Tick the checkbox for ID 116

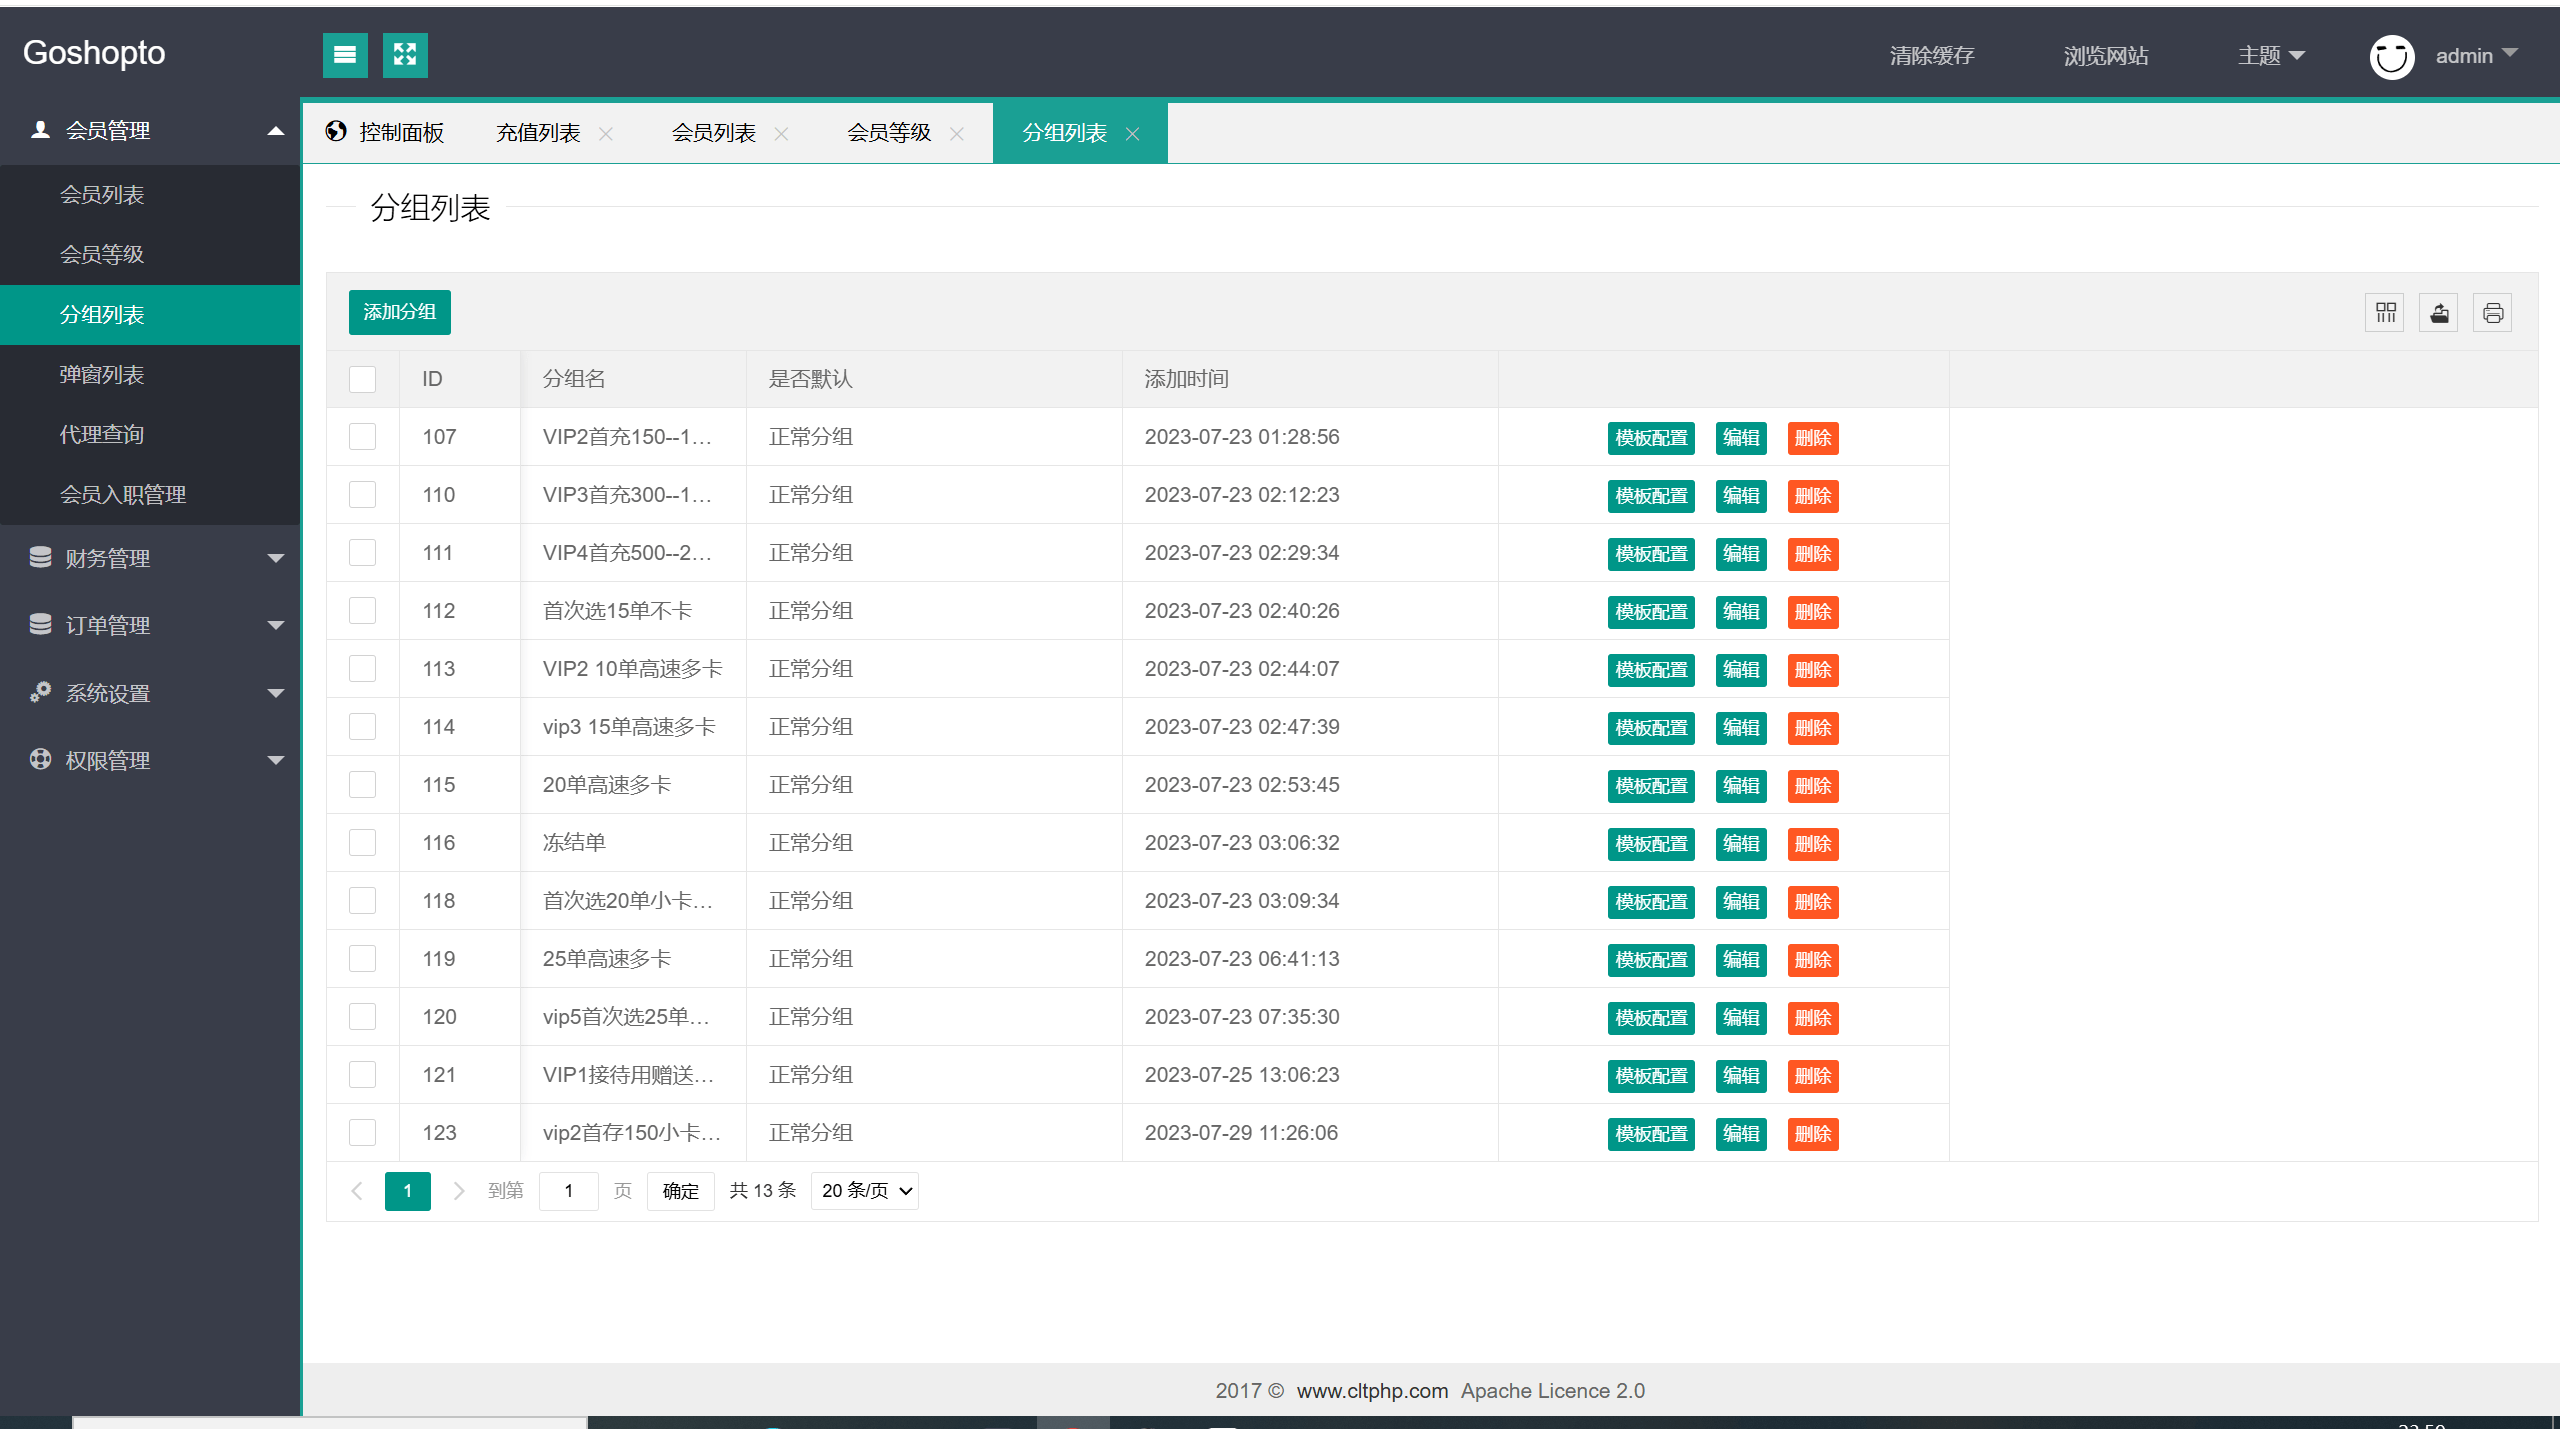(362, 843)
